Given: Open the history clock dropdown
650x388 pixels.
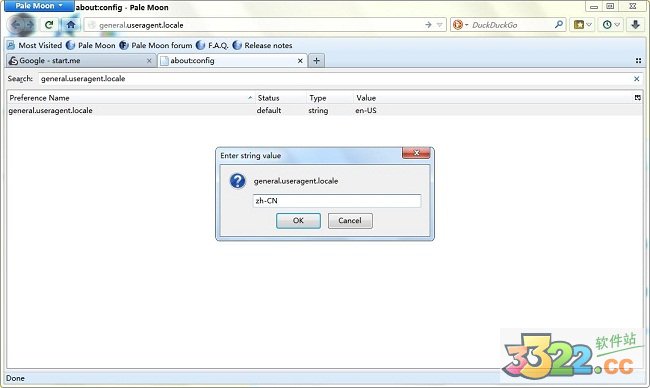Looking at the screenshot, I should click(611, 25).
